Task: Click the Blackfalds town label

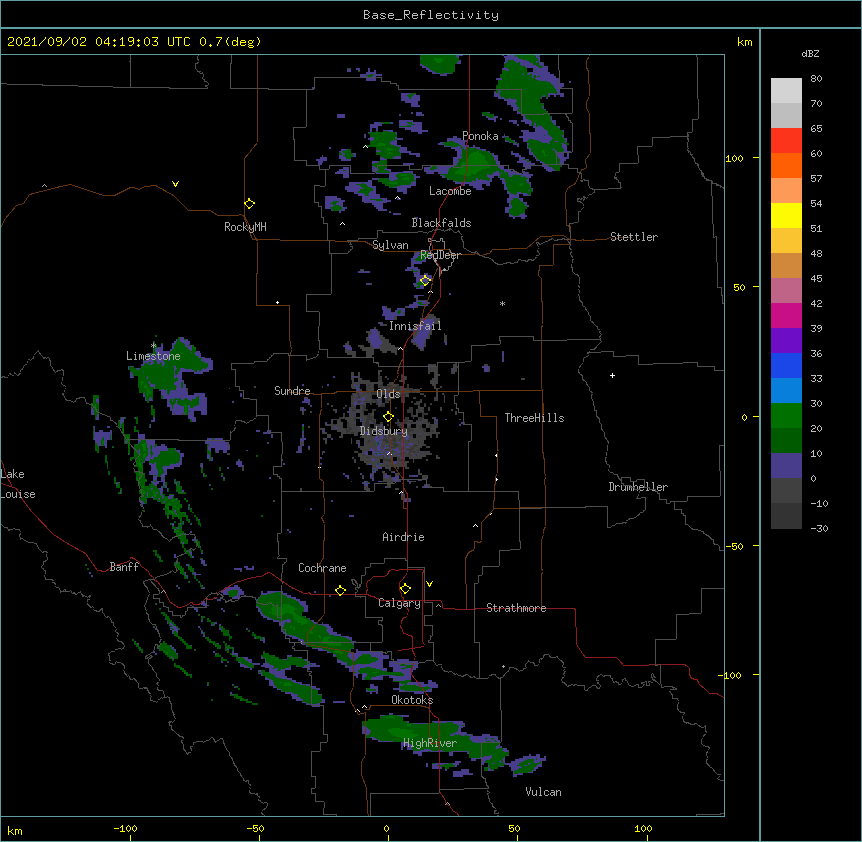Action: [441, 223]
